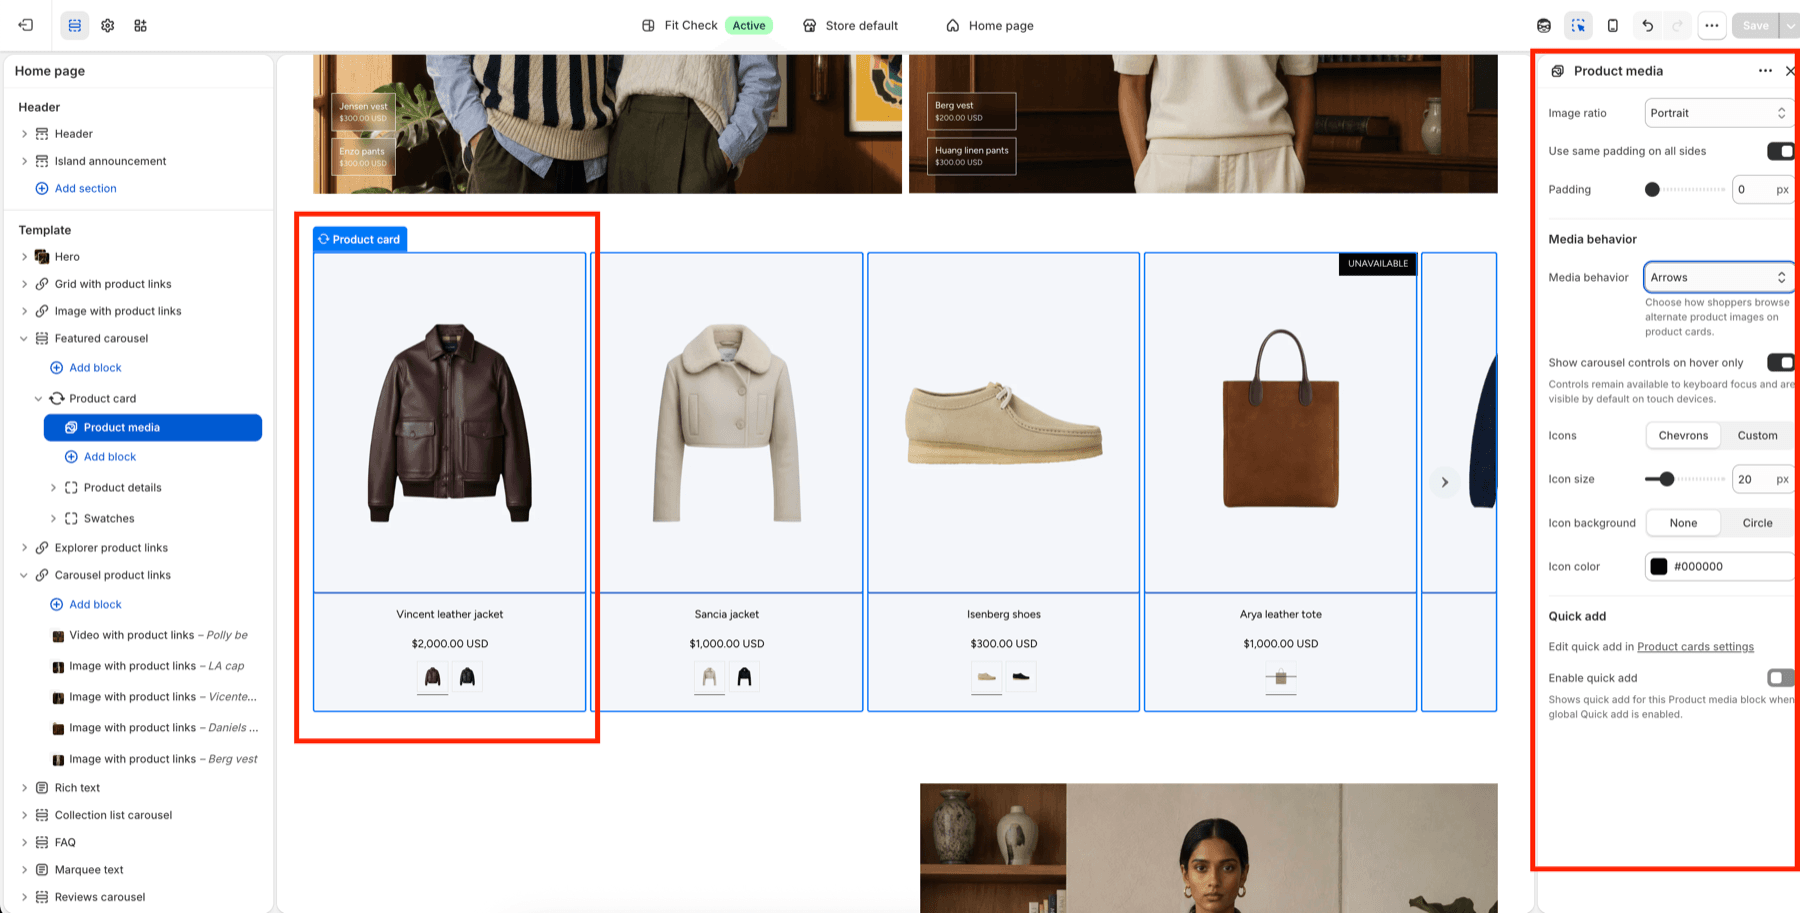Image resolution: width=1800 pixels, height=913 pixels.
Task: Click the Hero section icon
Action: click(x=42, y=257)
